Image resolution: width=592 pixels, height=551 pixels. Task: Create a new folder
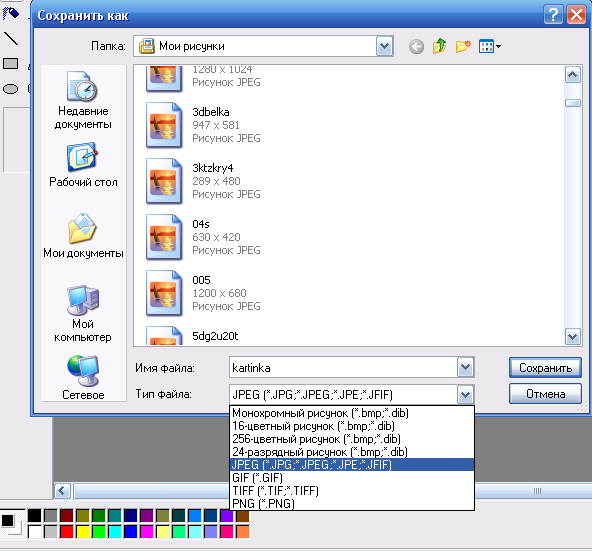[463, 46]
